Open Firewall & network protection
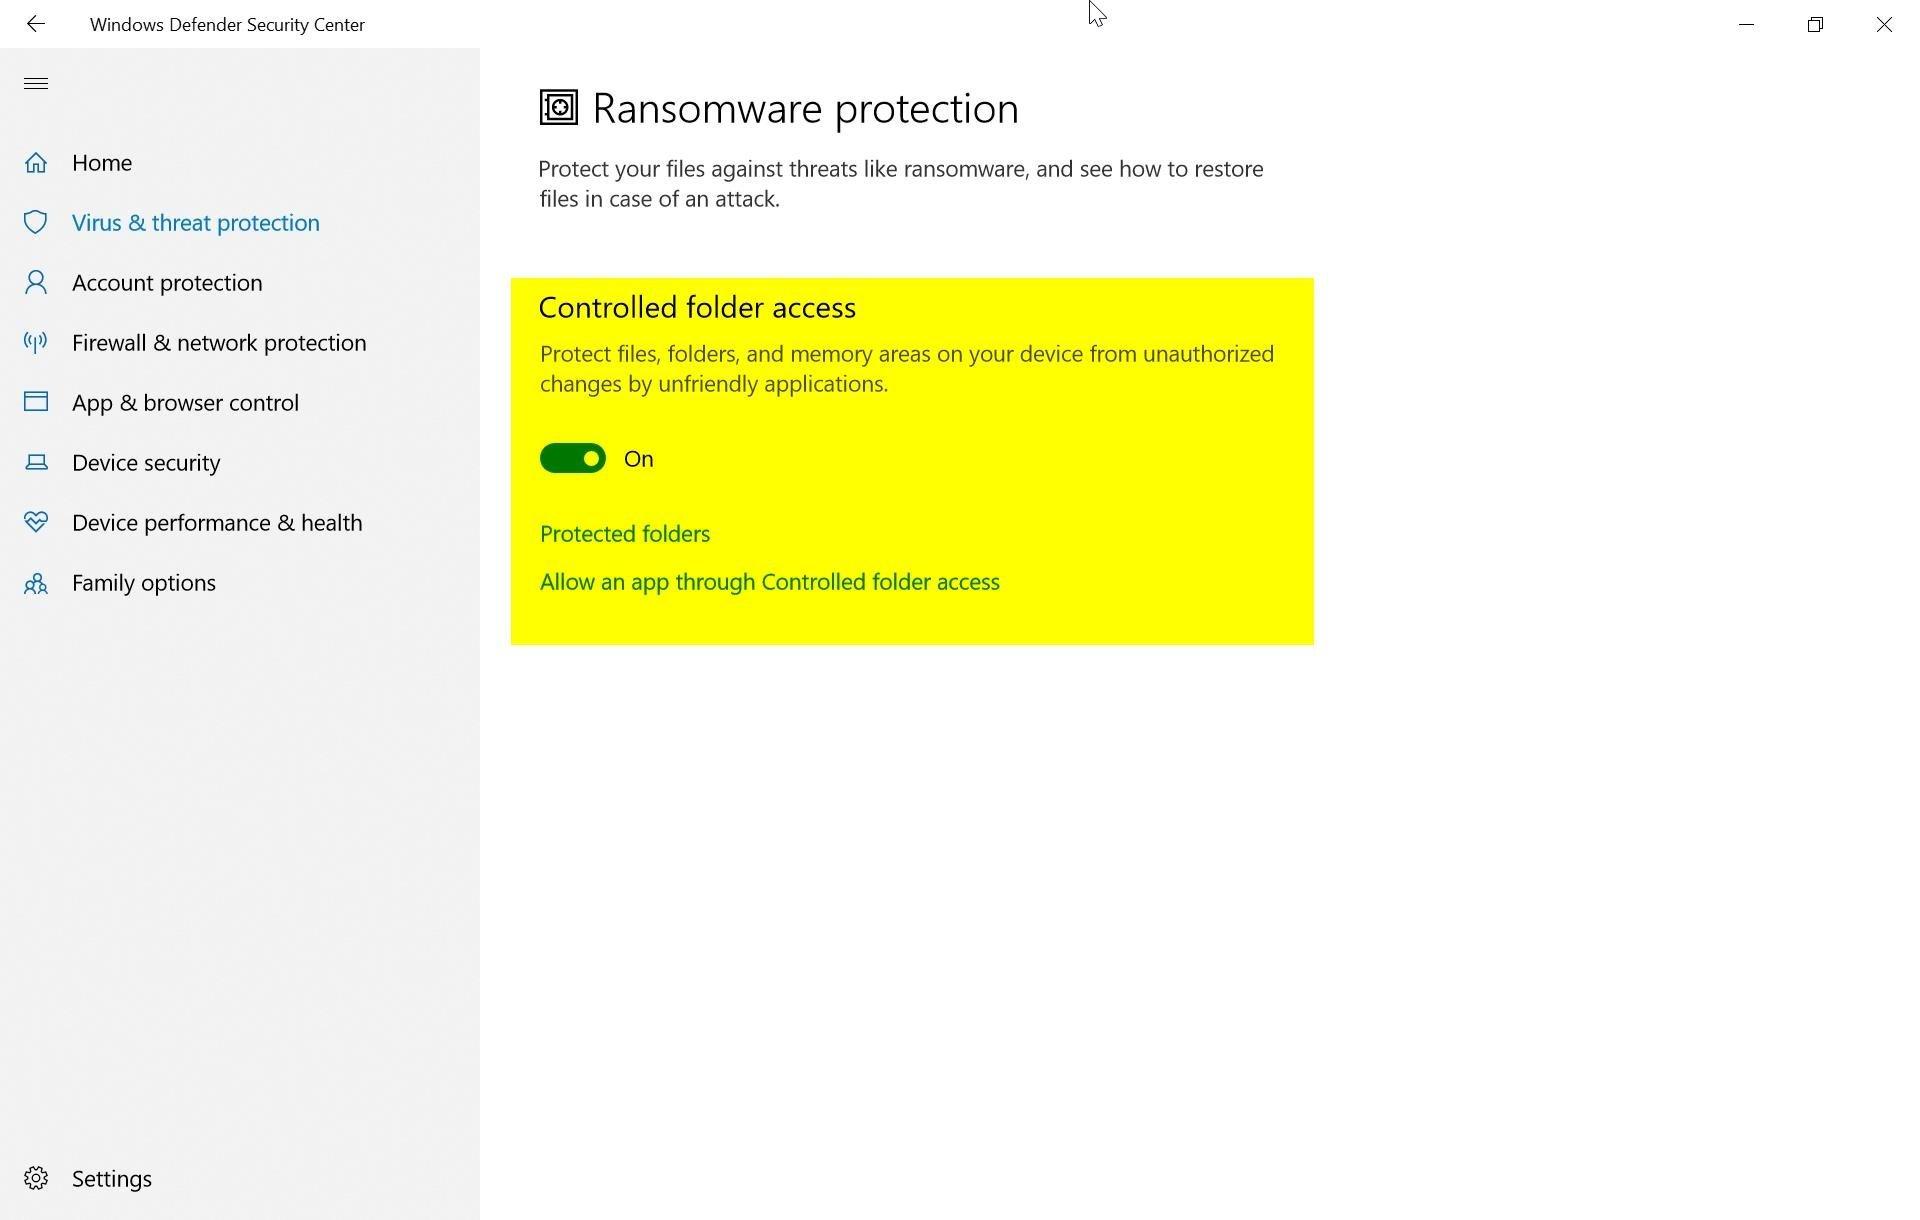The image size is (1920, 1220). [219, 342]
